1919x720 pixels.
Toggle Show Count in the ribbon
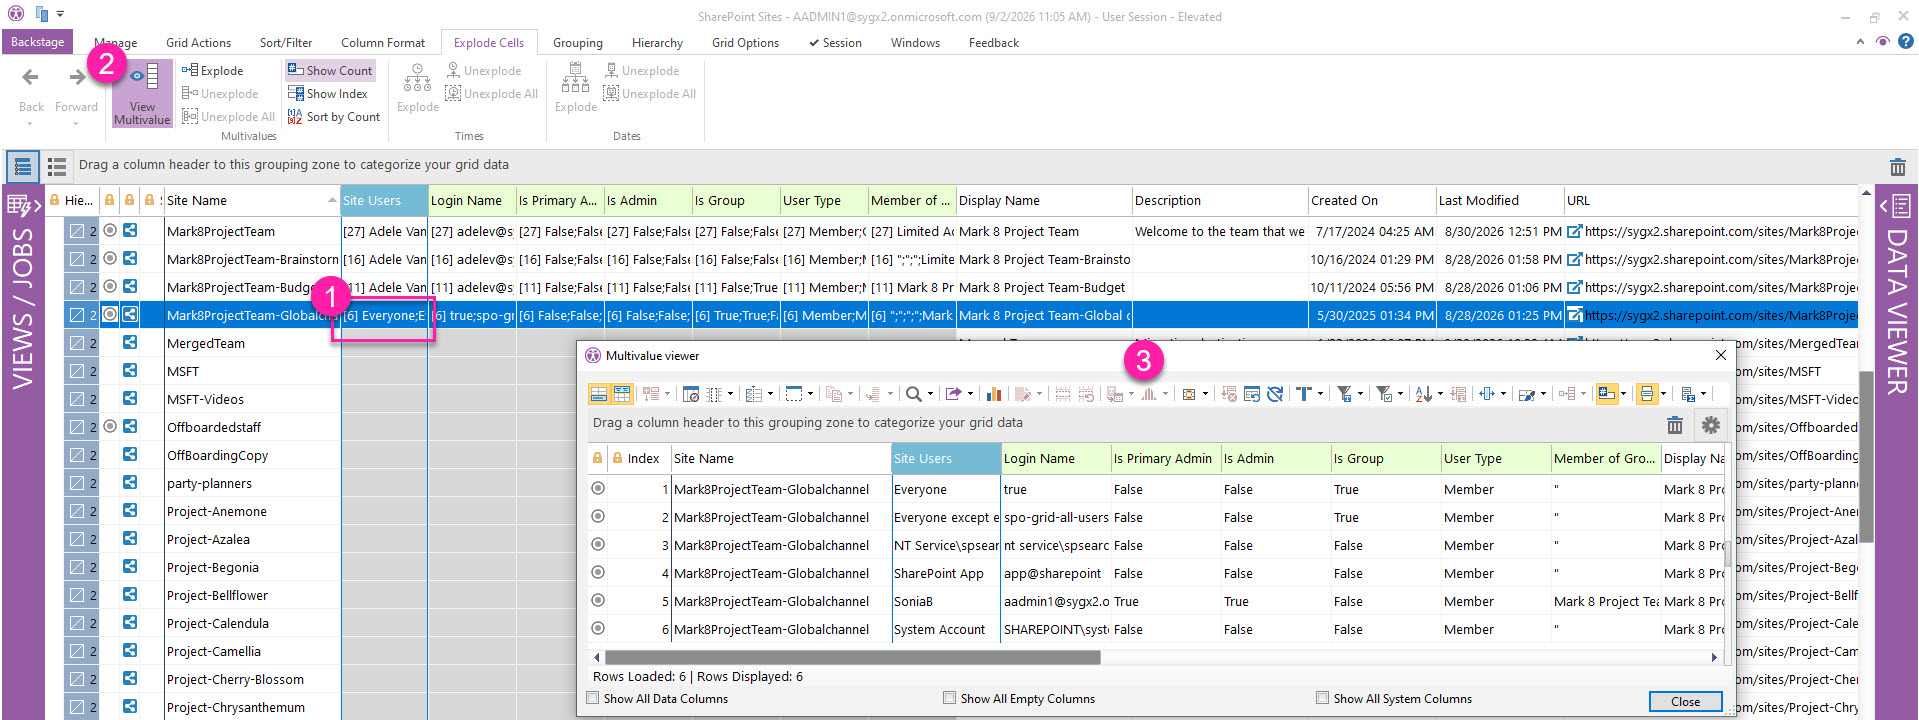(x=329, y=71)
